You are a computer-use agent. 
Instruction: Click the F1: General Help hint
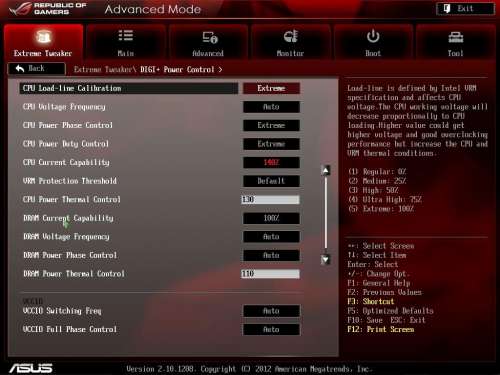coord(379,283)
